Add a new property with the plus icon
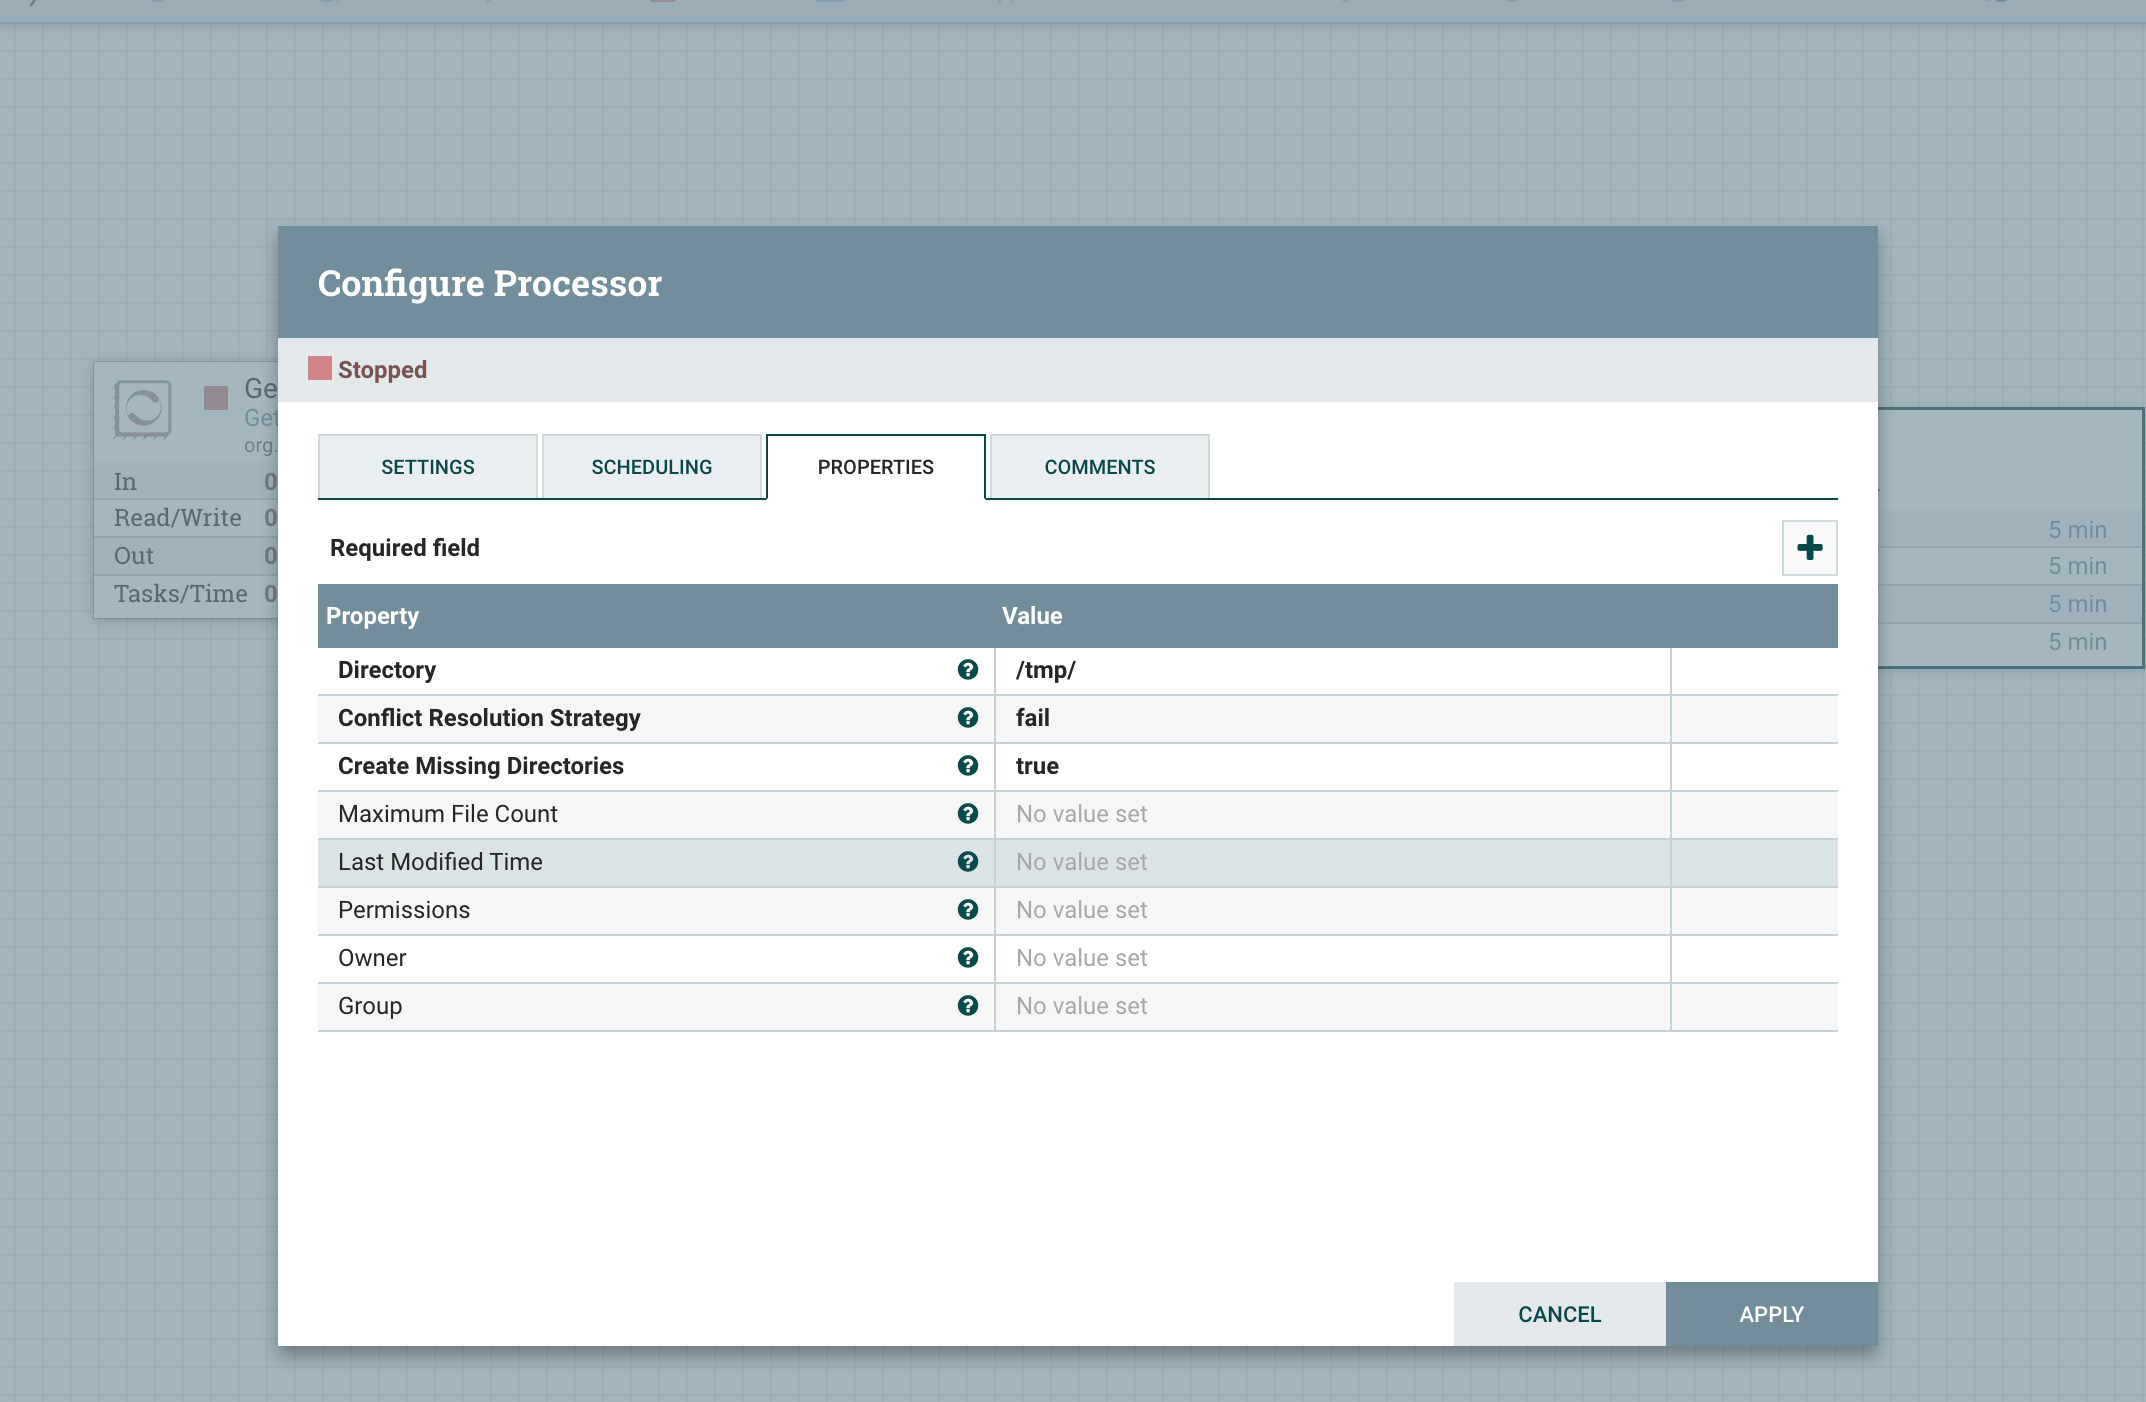2146x1402 pixels. pyautogui.click(x=1807, y=547)
